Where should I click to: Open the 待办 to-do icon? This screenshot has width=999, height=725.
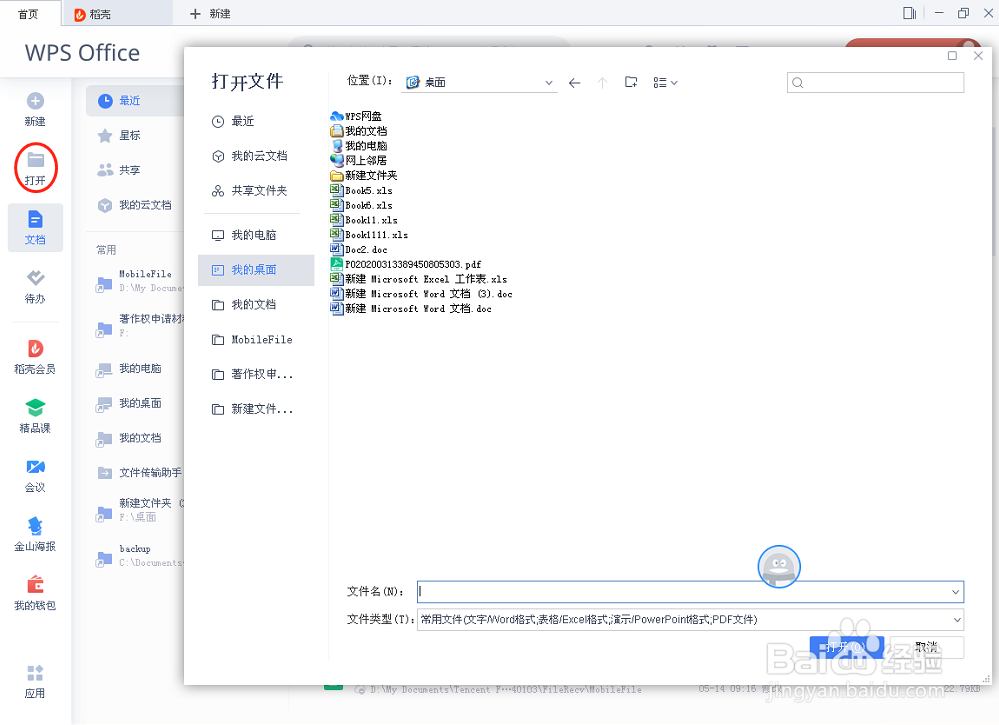(x=35, y=278)
